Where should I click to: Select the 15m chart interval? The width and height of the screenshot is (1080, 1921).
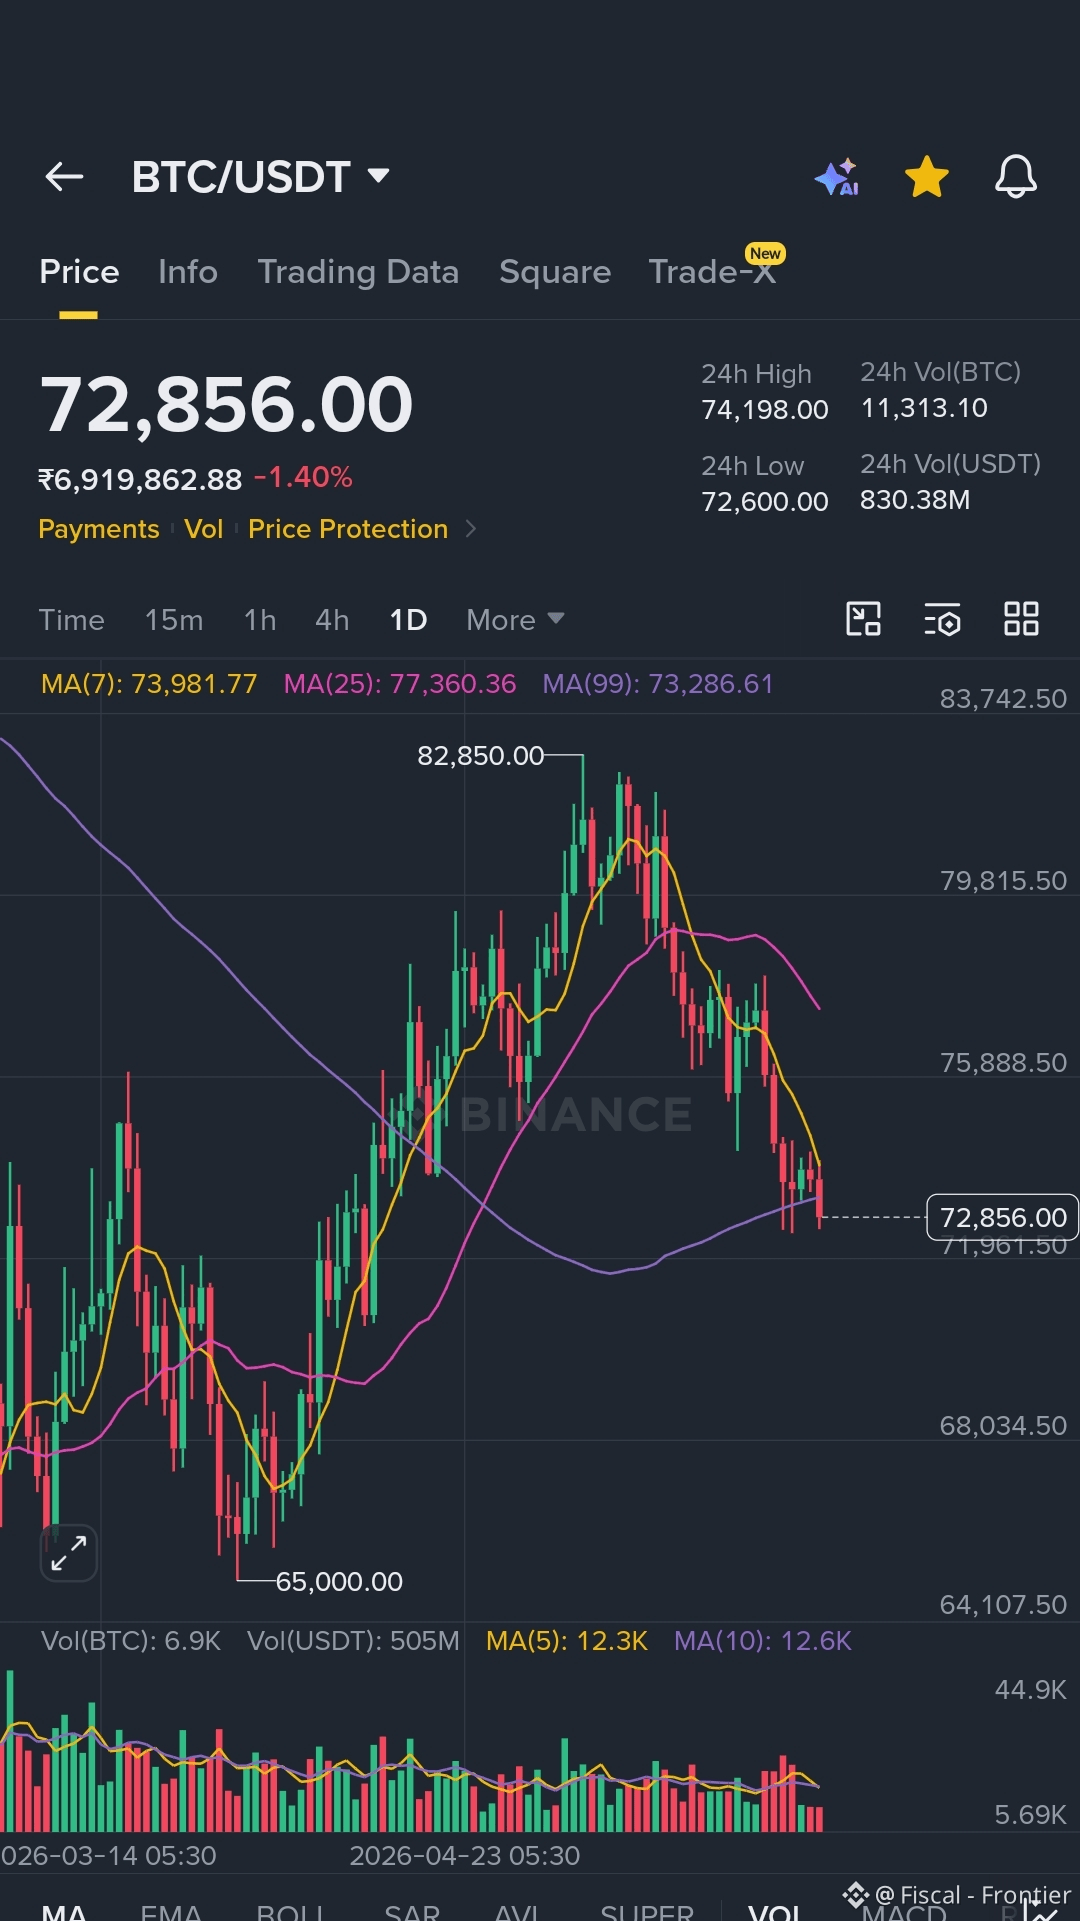[x=174, y=620]
